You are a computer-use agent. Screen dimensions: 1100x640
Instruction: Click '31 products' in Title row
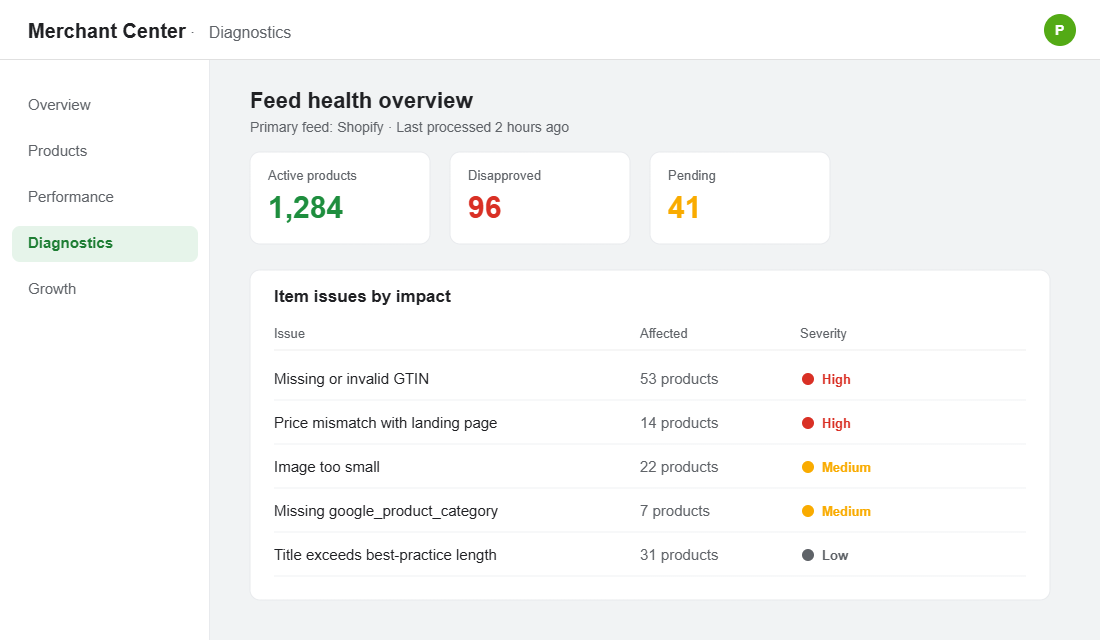coord(679,555)
